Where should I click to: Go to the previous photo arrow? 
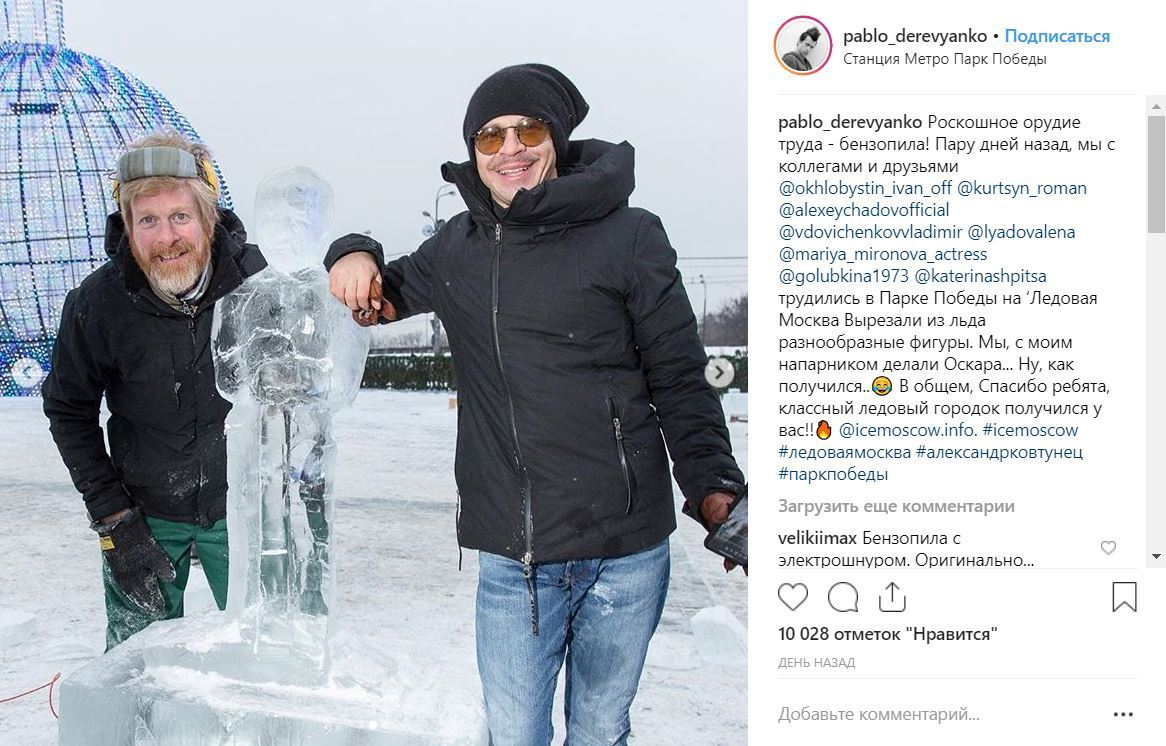pyautogui.click(x=28, y=372)
